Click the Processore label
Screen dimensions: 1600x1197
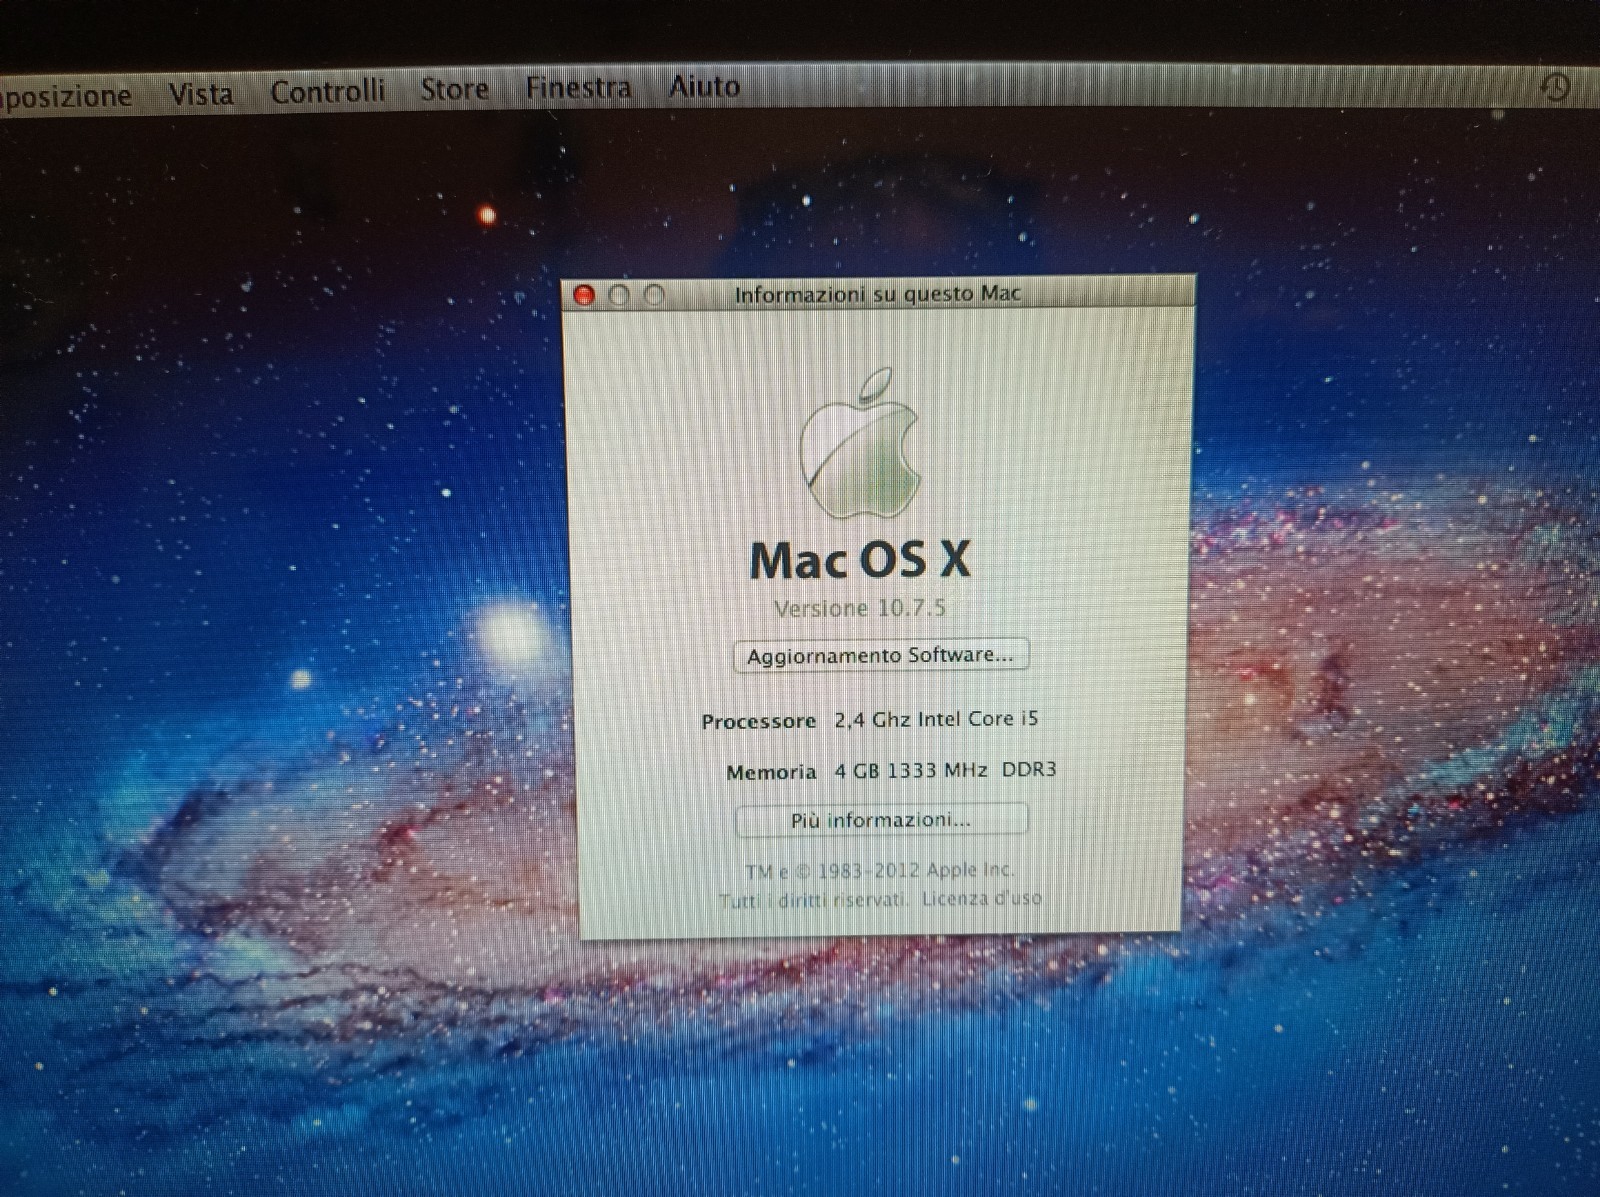click(x=759, y=721)
